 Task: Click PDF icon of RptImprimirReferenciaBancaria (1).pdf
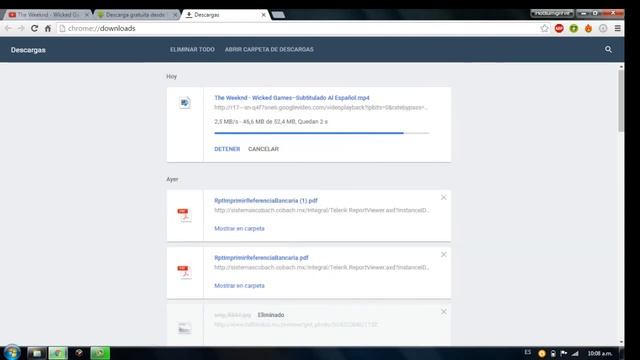point(184,215)
